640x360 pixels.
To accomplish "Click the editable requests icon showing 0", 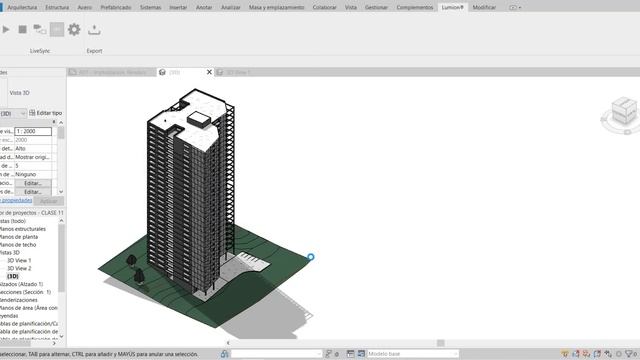I will [332, 354].
